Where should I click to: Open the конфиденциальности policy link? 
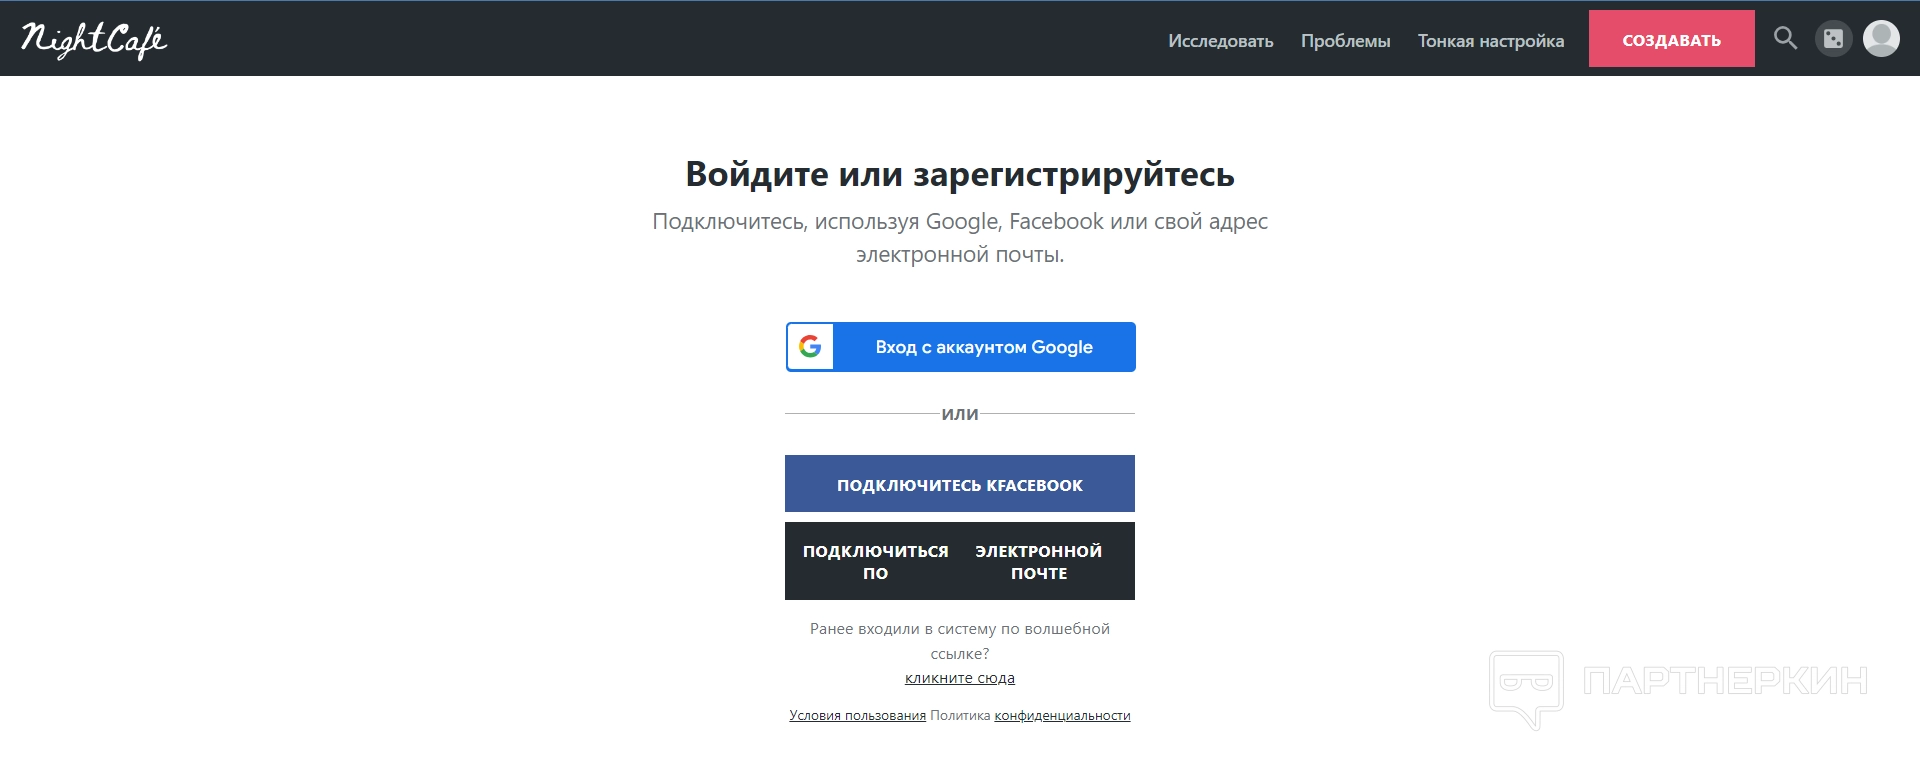[1062, 715]
